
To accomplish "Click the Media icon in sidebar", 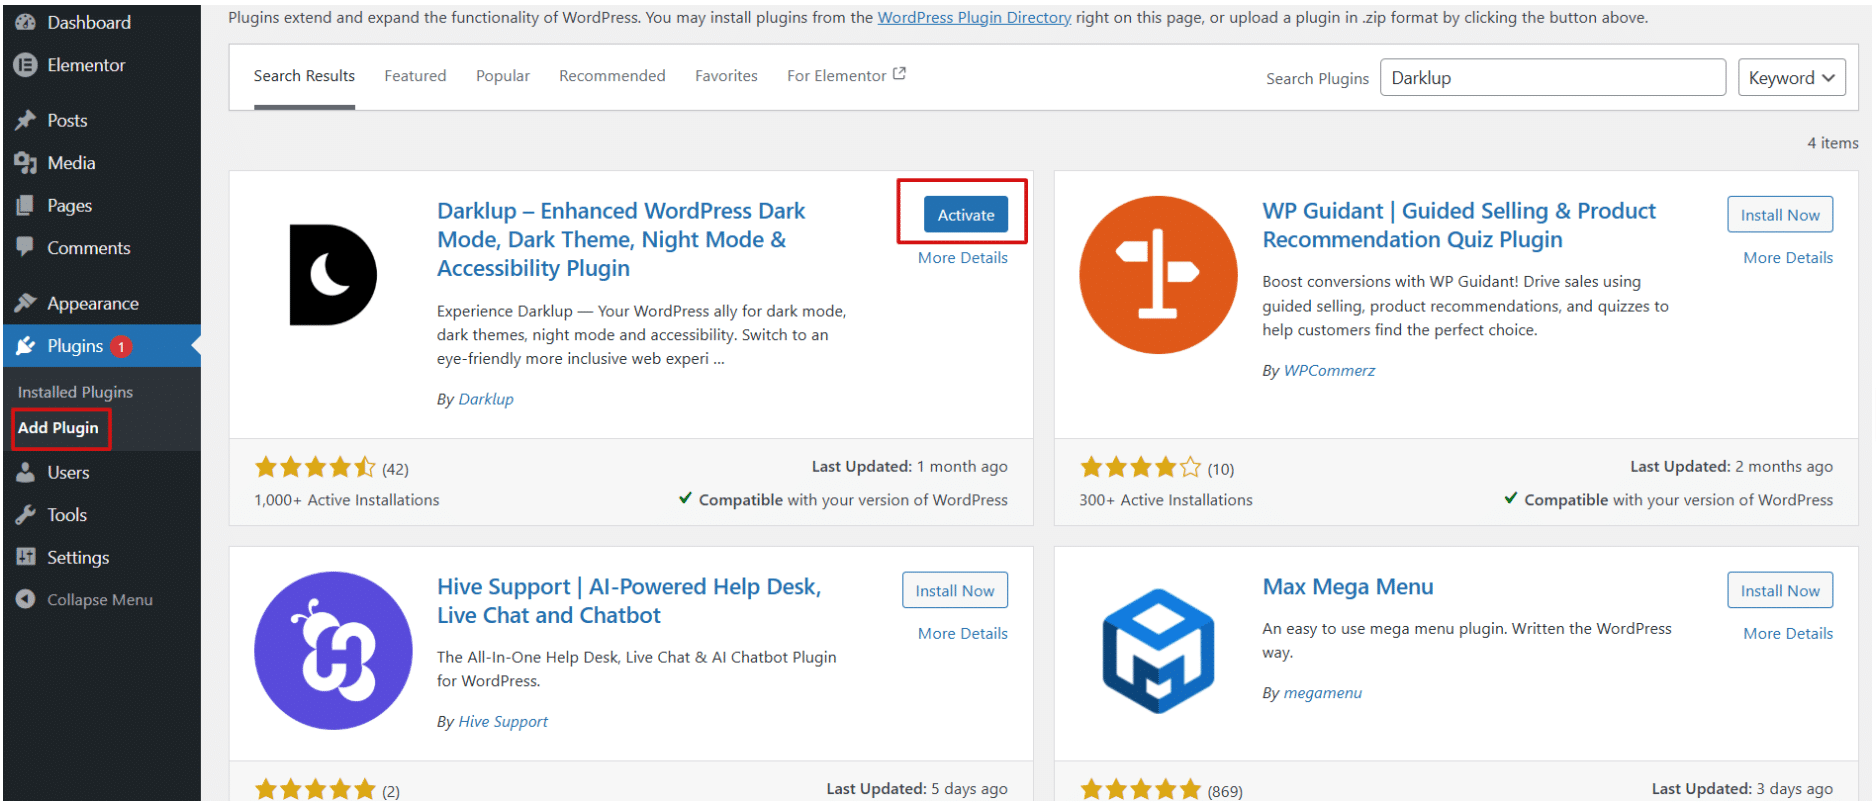I will tap(26, 163).
